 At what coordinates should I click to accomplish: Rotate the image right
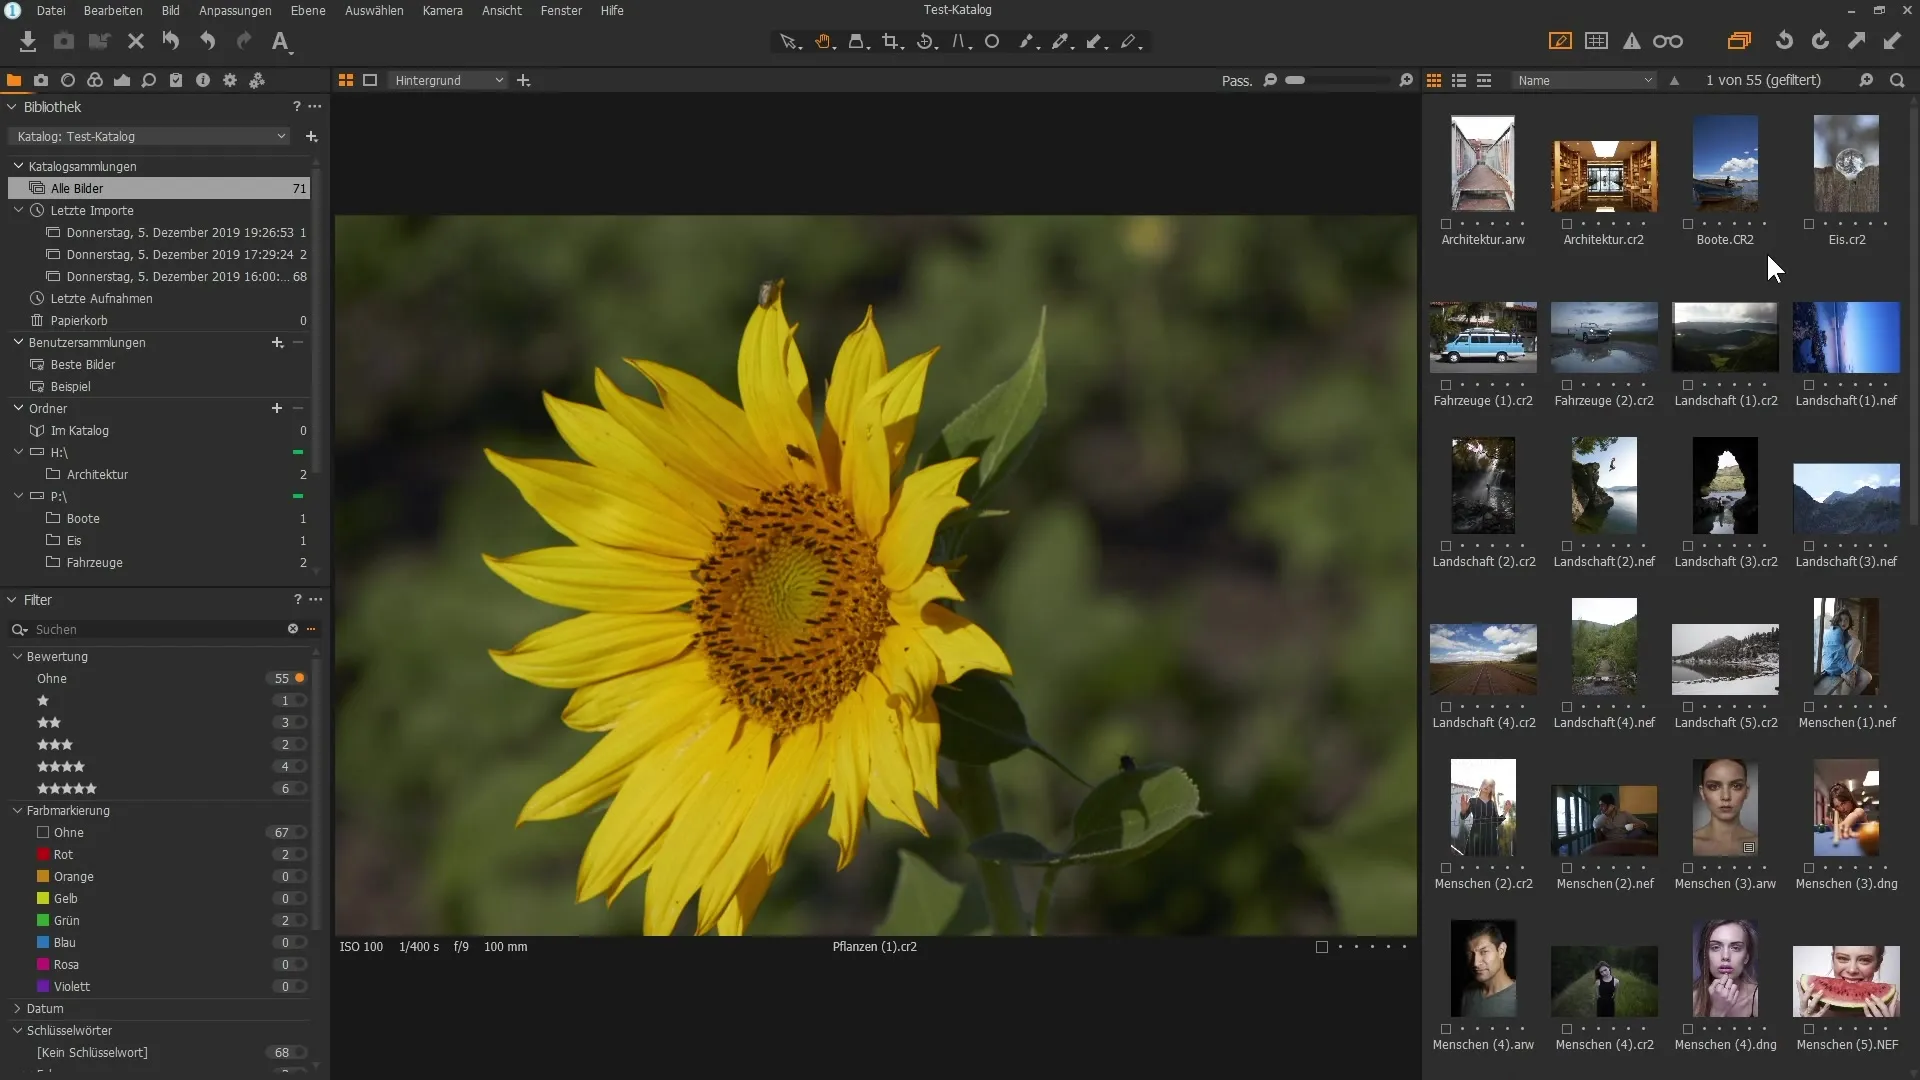point(1820,41)
